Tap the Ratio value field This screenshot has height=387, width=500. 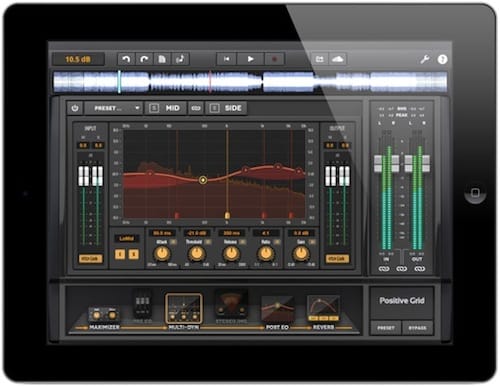pos(266,233)
